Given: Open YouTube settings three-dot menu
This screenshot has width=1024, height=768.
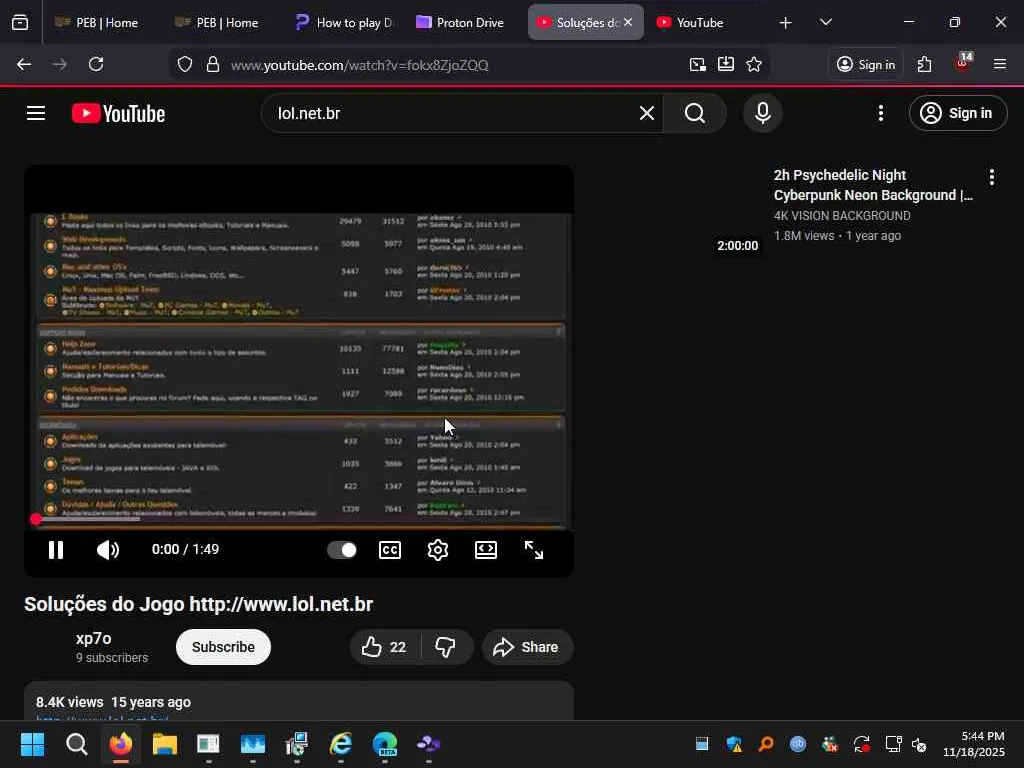Looking at the screenshot, I should tap(881, 113).
